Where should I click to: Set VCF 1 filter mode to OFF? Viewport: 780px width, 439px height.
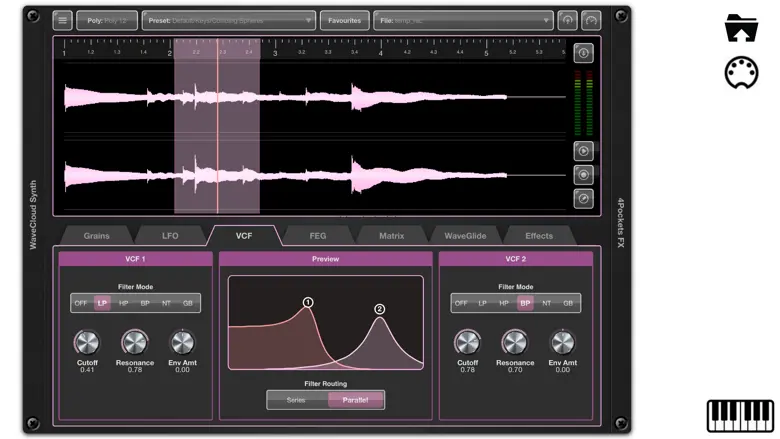tap(81, 303)
